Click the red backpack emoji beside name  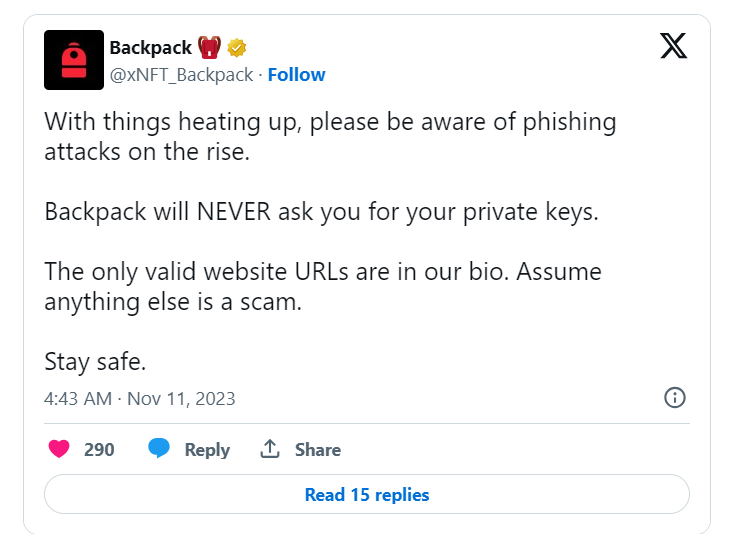(x=209, y=48)
